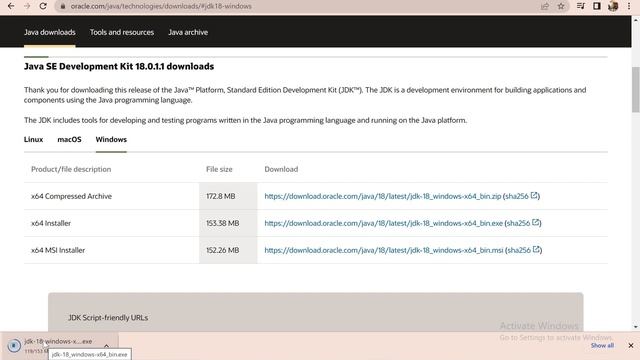The image size is (640, 360).
Task: Switch to the Linux tab
Action: click(33, 140)
